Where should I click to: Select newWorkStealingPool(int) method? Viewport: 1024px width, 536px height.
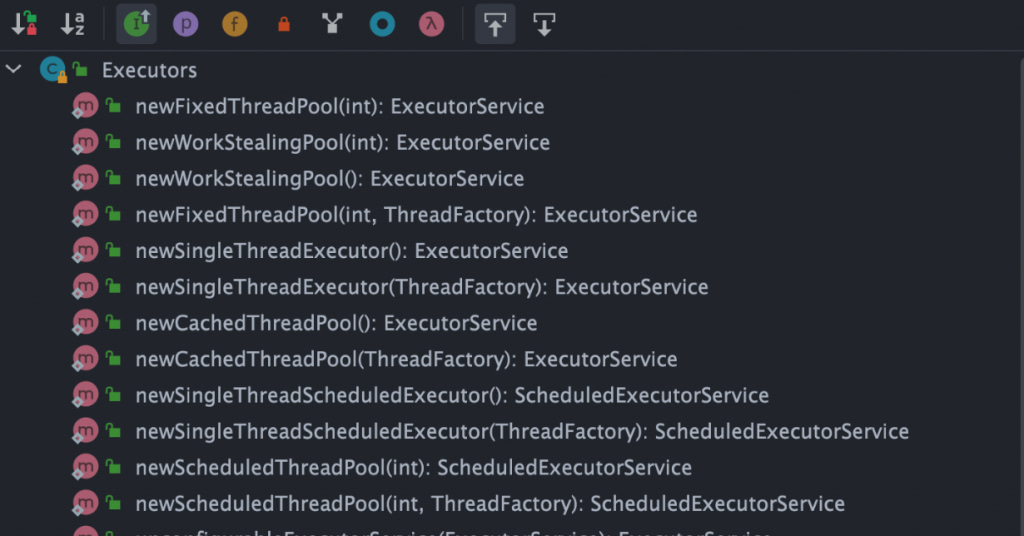[x=342, y=143]
